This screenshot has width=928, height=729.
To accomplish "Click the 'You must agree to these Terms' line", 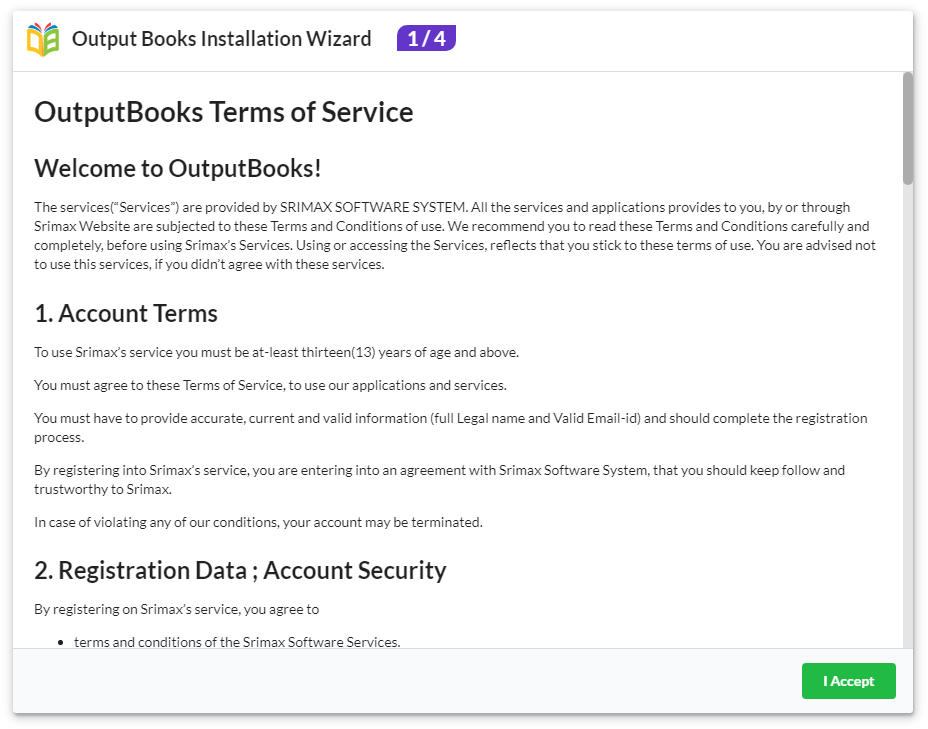I will point(270,386).
